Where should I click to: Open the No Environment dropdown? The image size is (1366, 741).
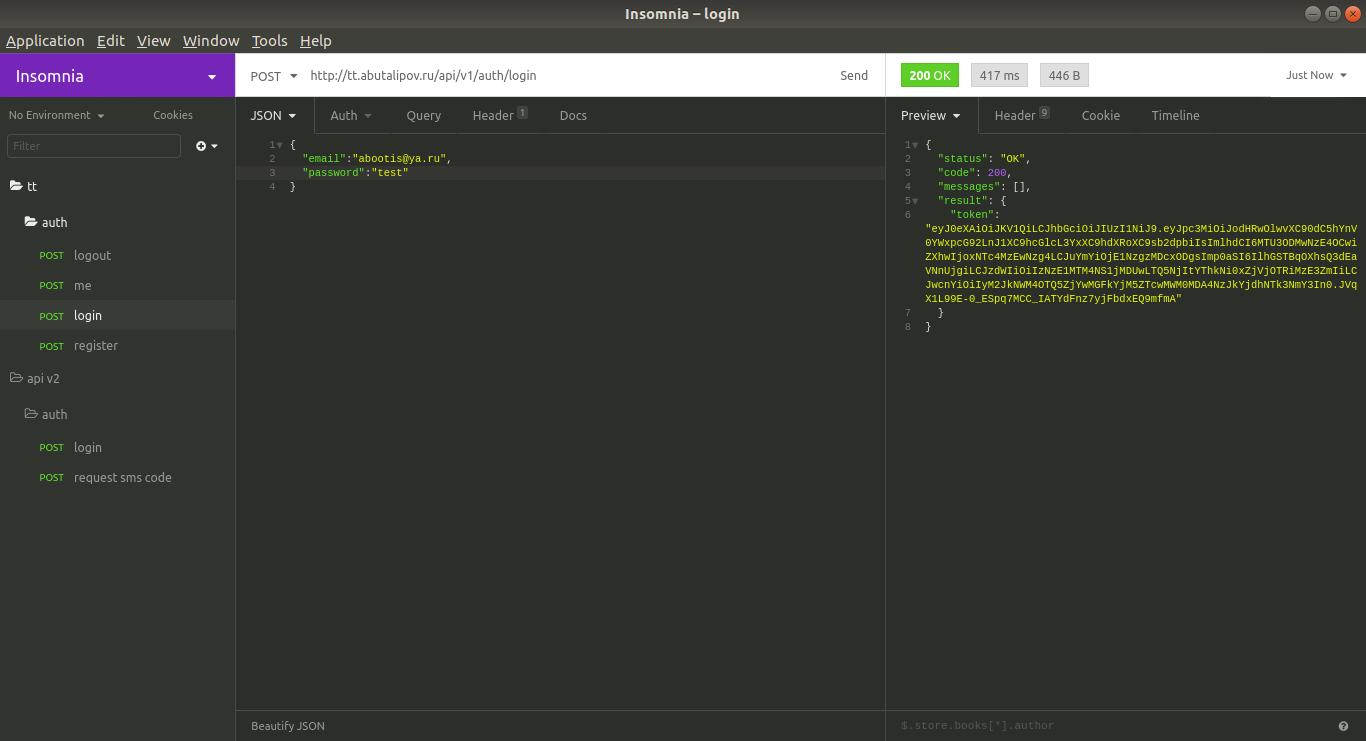(x=56, y=115)
